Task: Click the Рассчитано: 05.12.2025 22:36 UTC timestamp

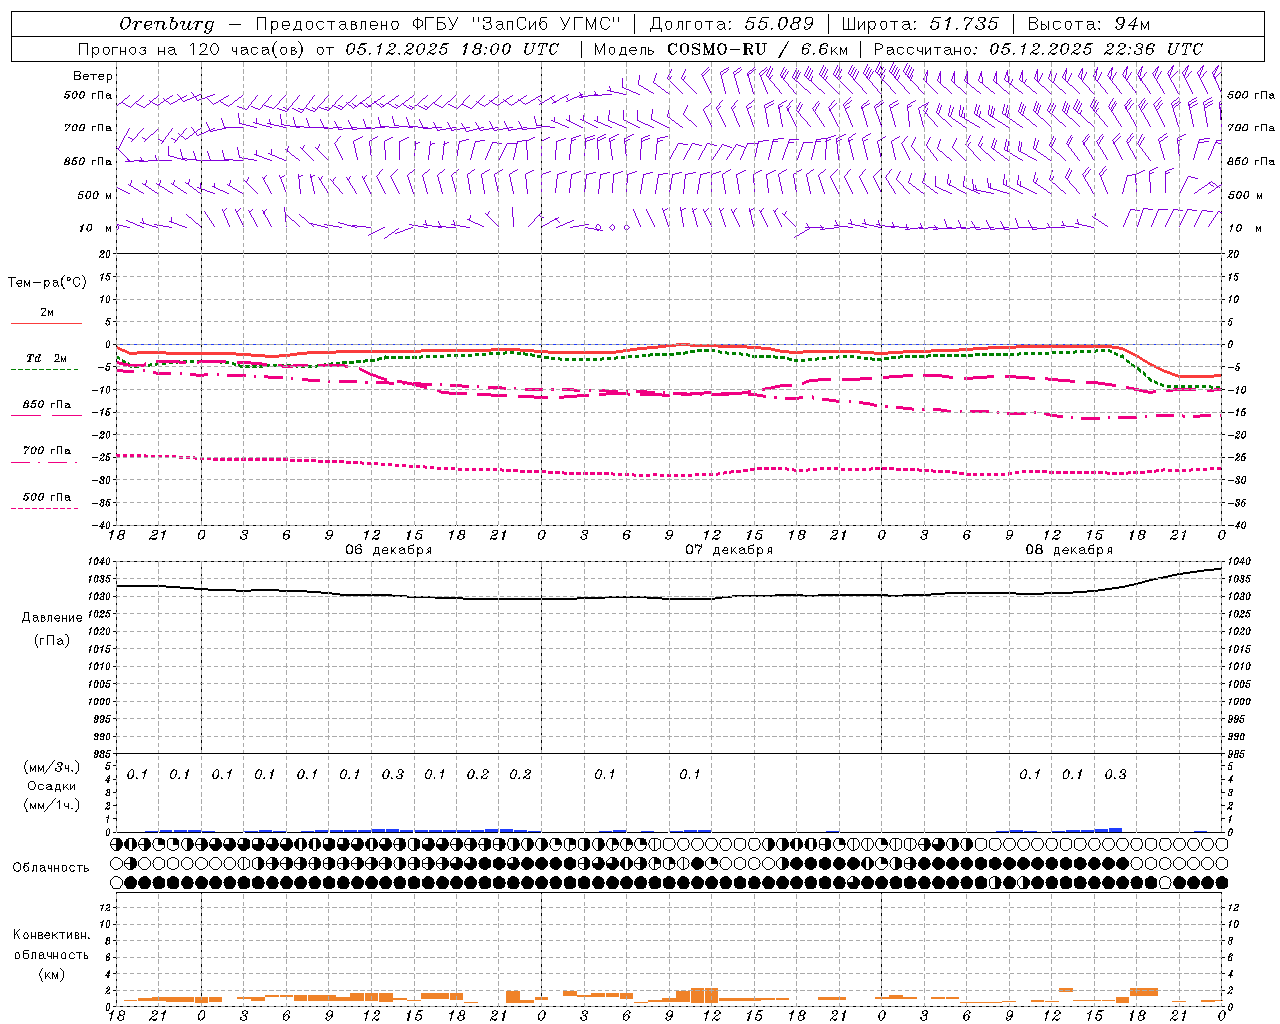Action: pos(1038,49)
